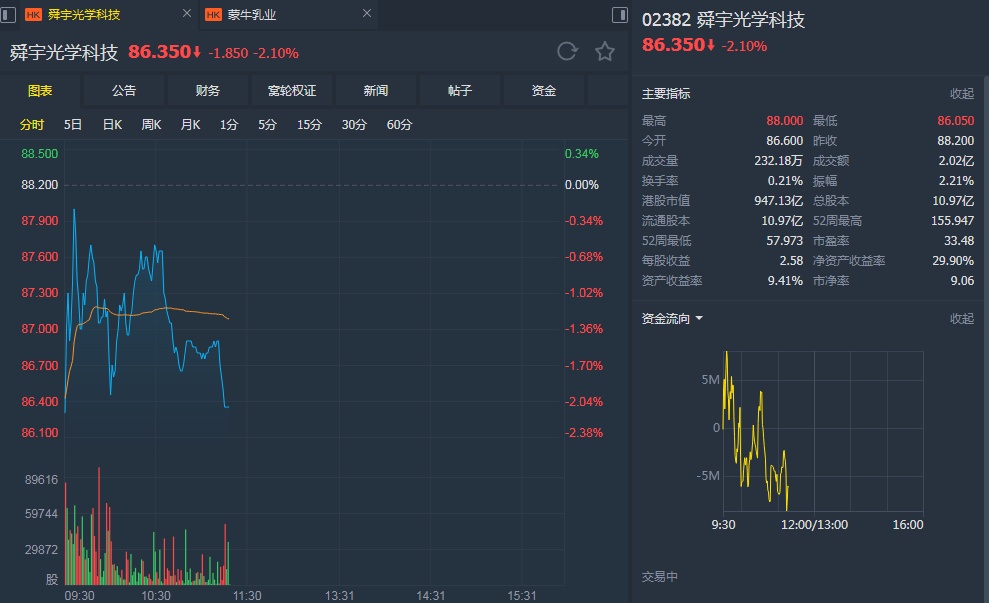Click the 帖子 tab

coord(460,91)
